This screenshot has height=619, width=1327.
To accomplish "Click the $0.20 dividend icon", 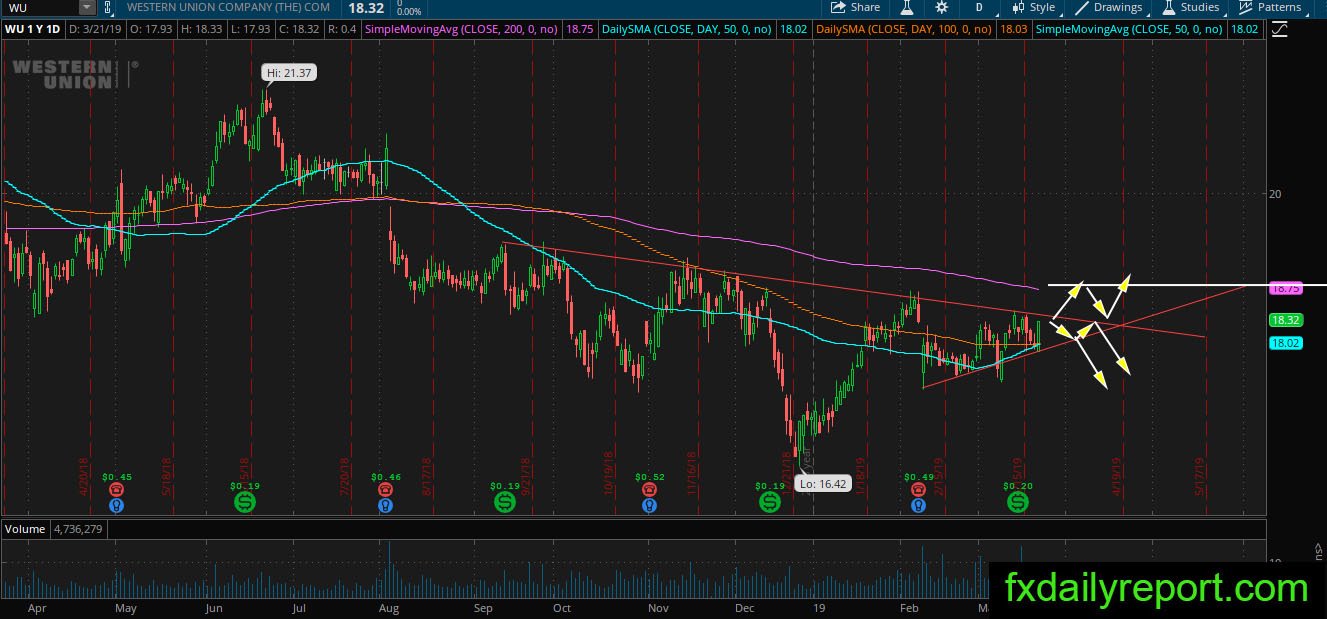I will tap(1018, 501).
